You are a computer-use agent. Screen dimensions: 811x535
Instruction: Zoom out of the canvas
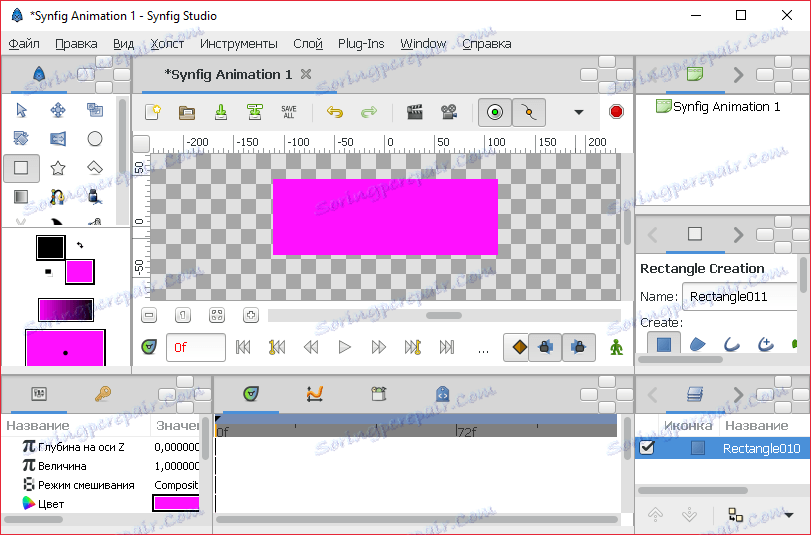click(x=149, y=315)
